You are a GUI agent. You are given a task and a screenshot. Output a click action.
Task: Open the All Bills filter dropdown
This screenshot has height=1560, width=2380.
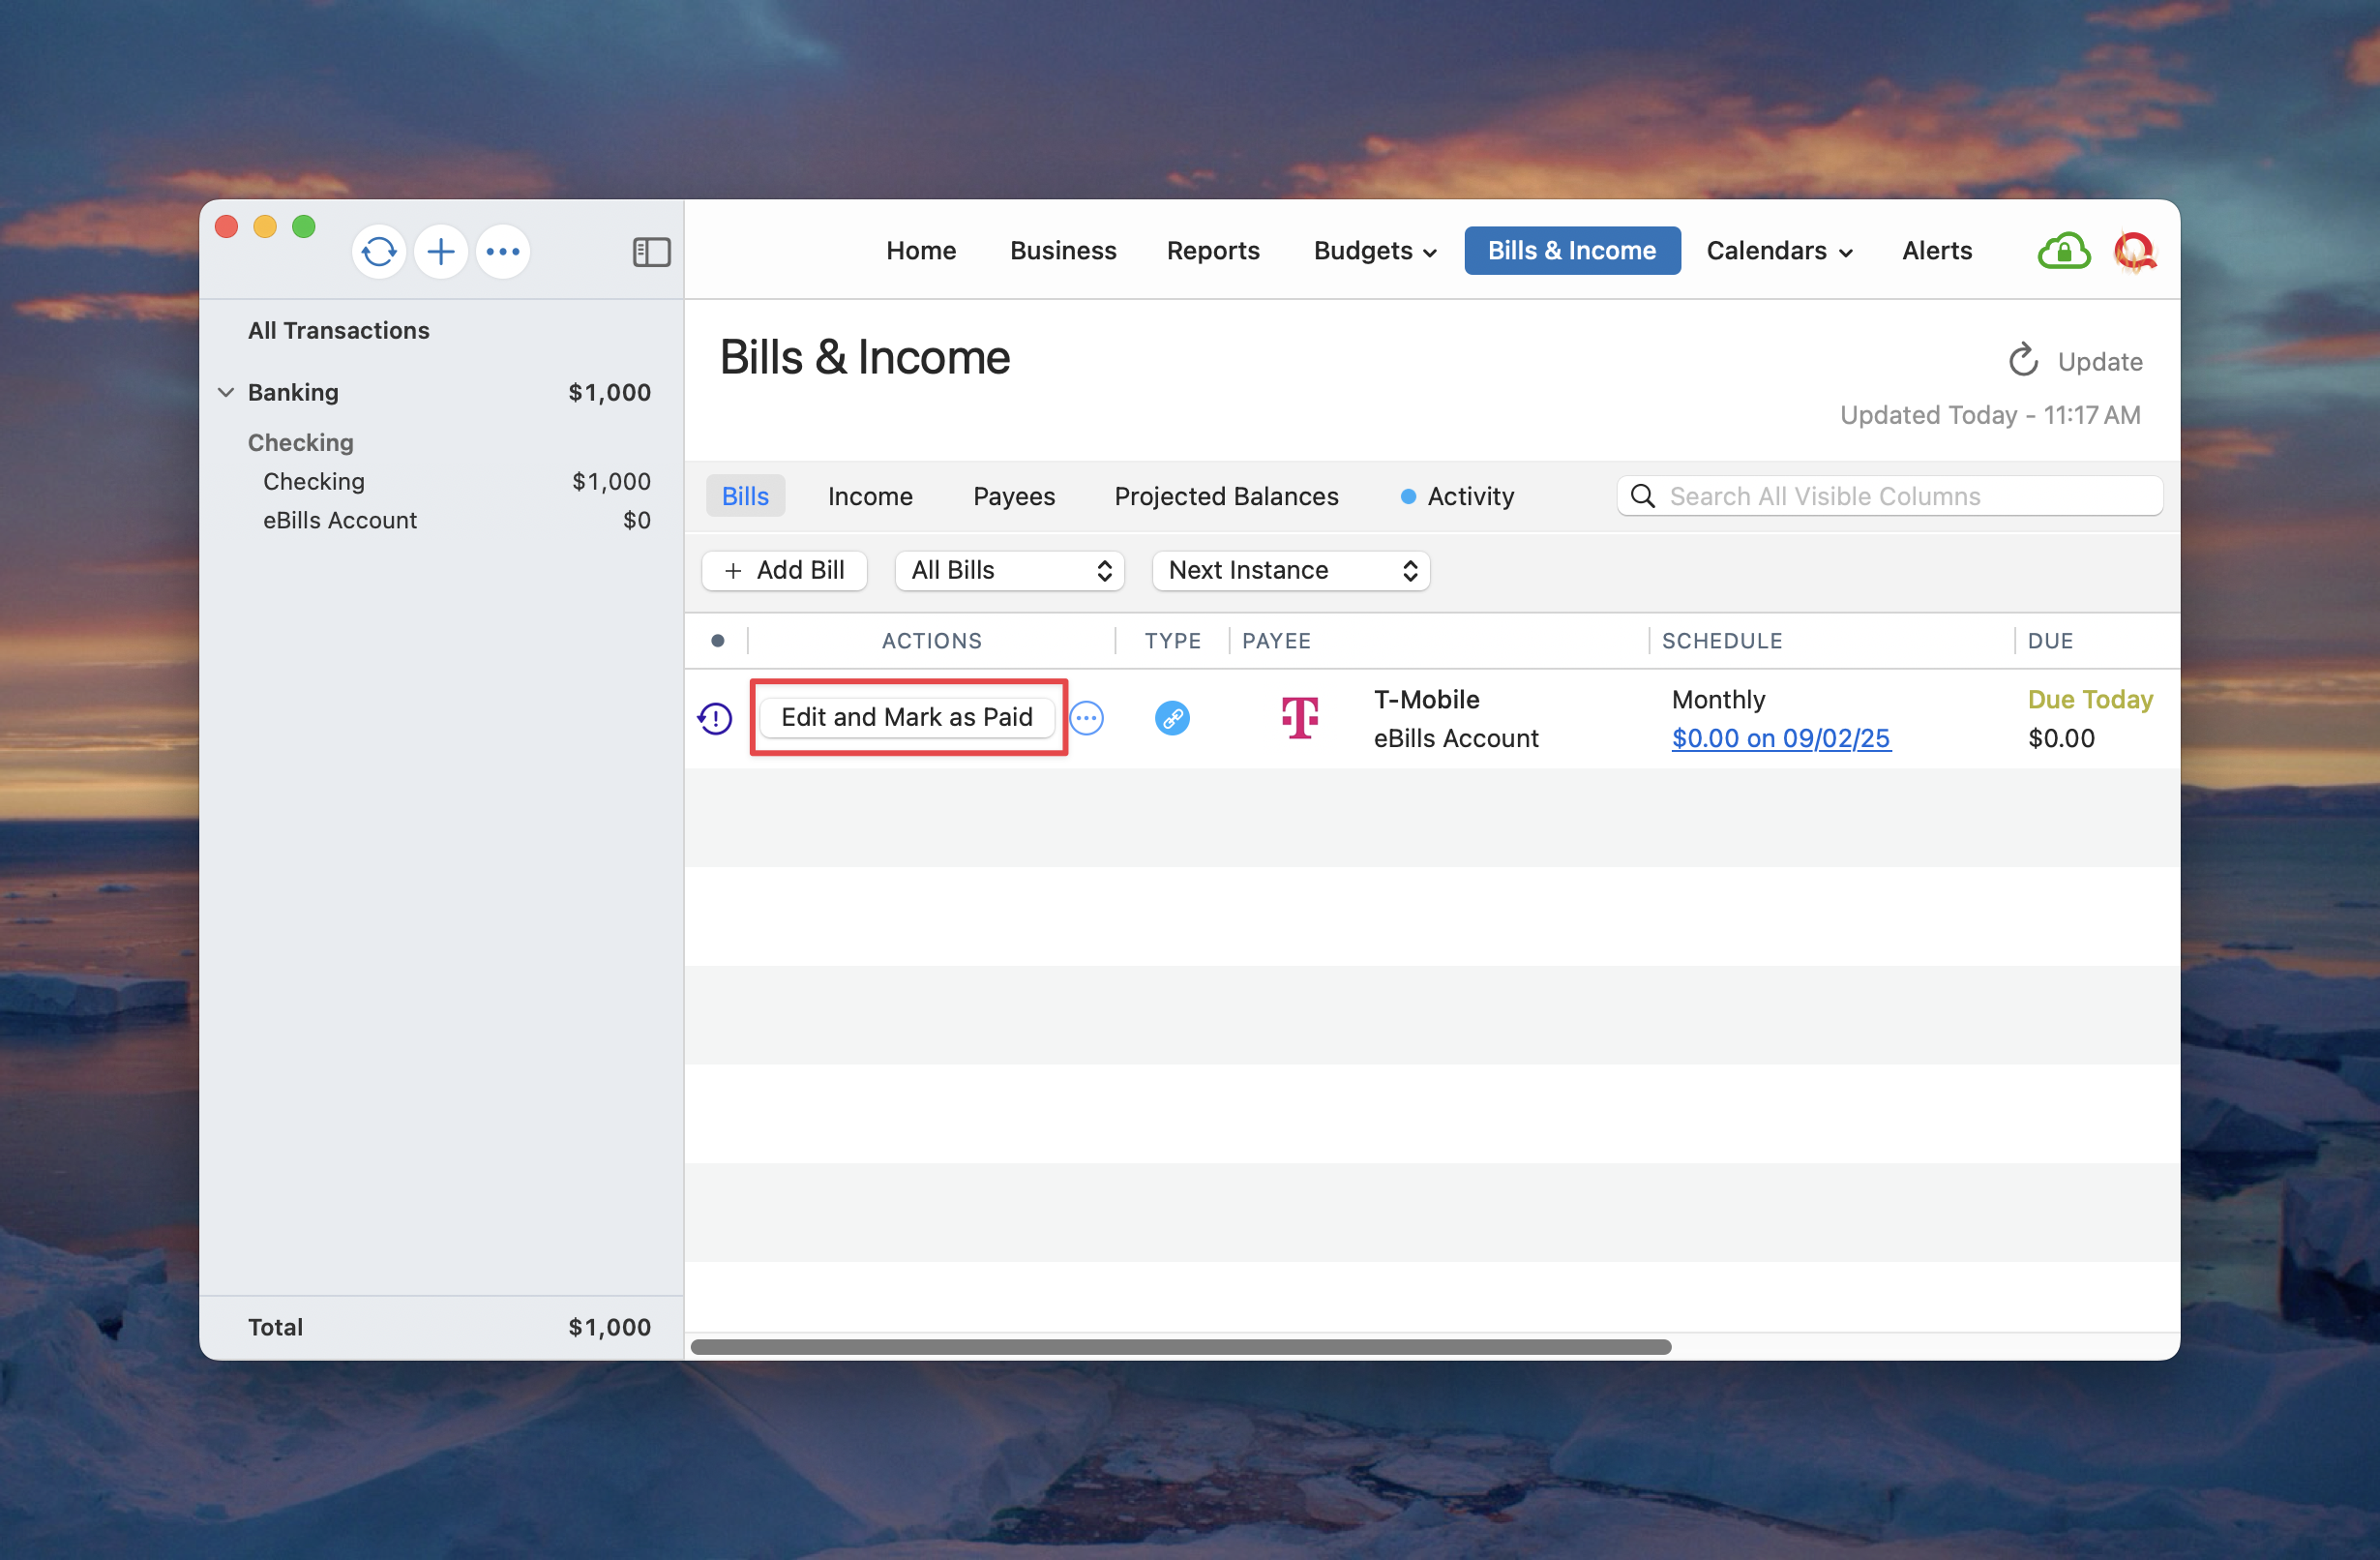point(1009,570)
